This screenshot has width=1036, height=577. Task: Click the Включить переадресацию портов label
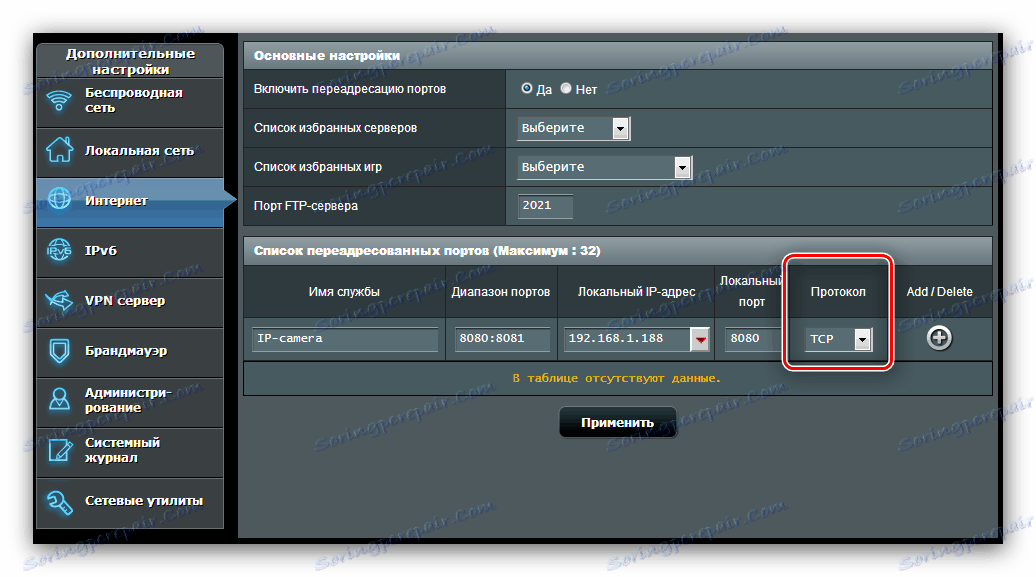pos(350,89)
